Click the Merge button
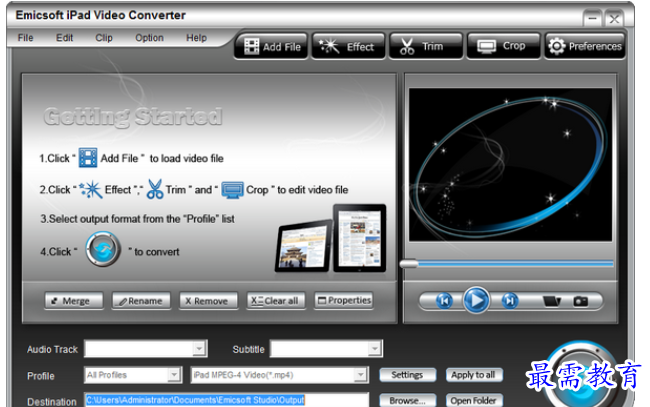Screen dimensions: 650x407 tap(74, 300)
